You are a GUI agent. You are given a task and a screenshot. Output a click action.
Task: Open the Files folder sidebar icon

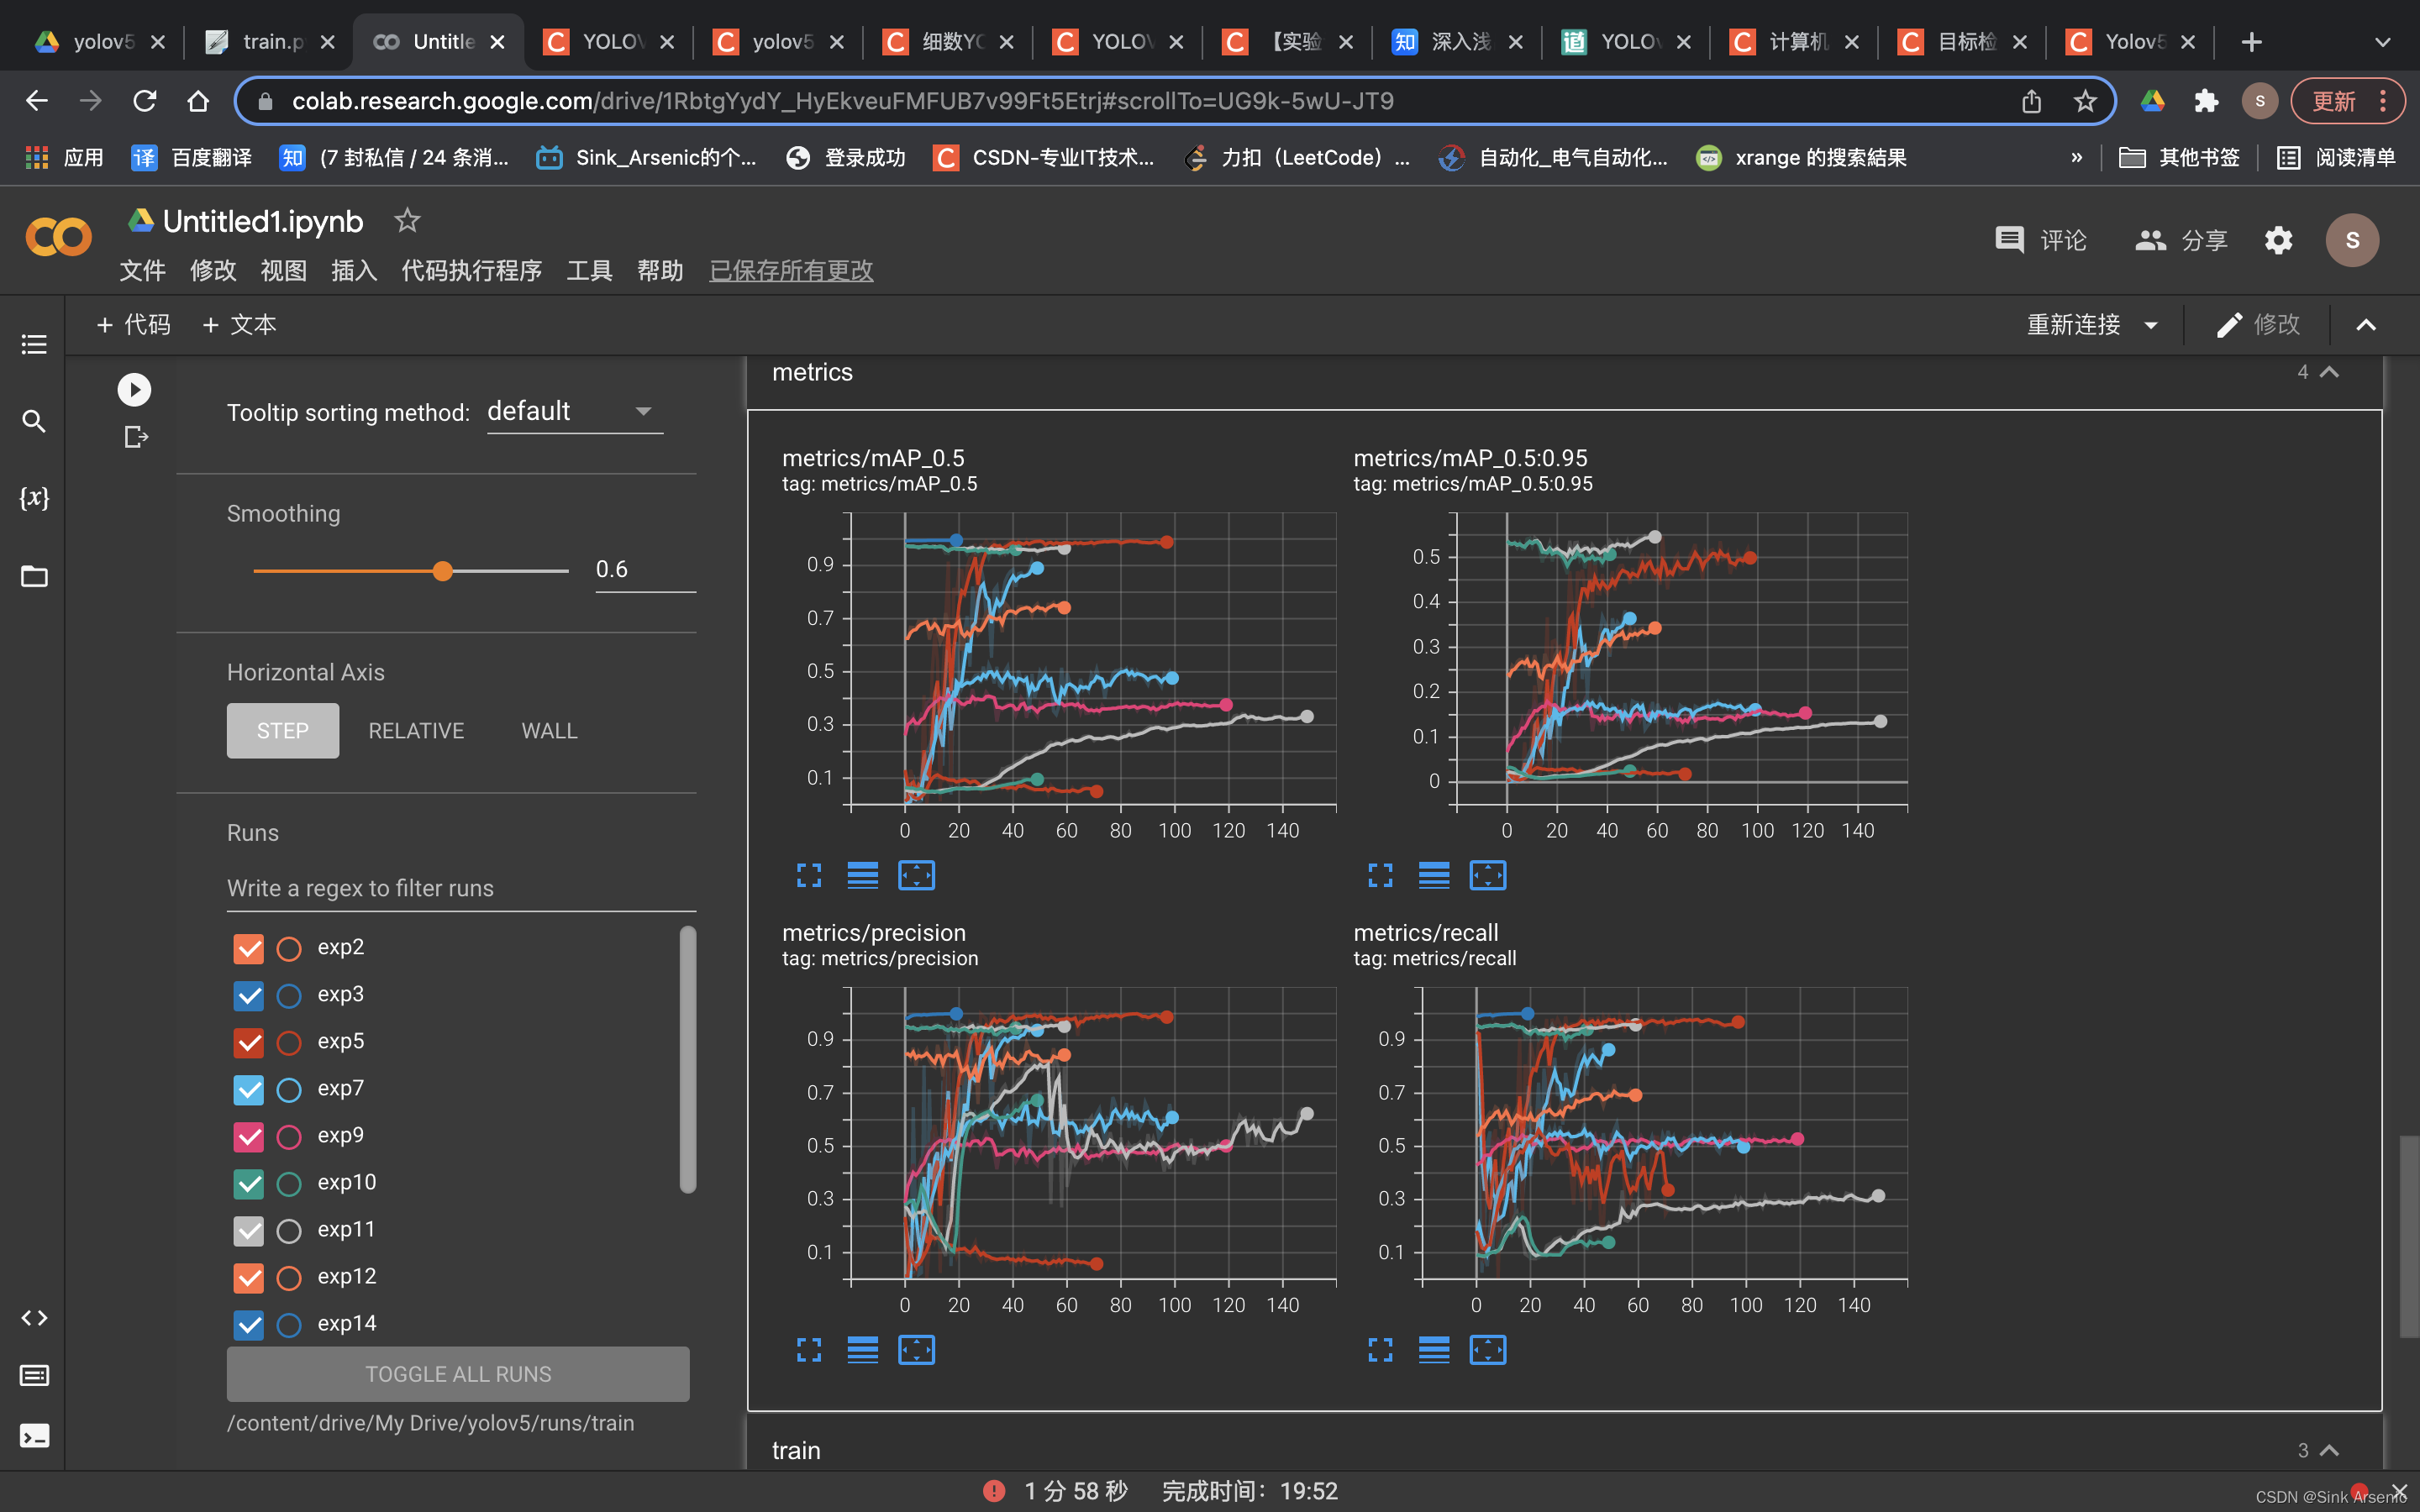coord(34,576)
